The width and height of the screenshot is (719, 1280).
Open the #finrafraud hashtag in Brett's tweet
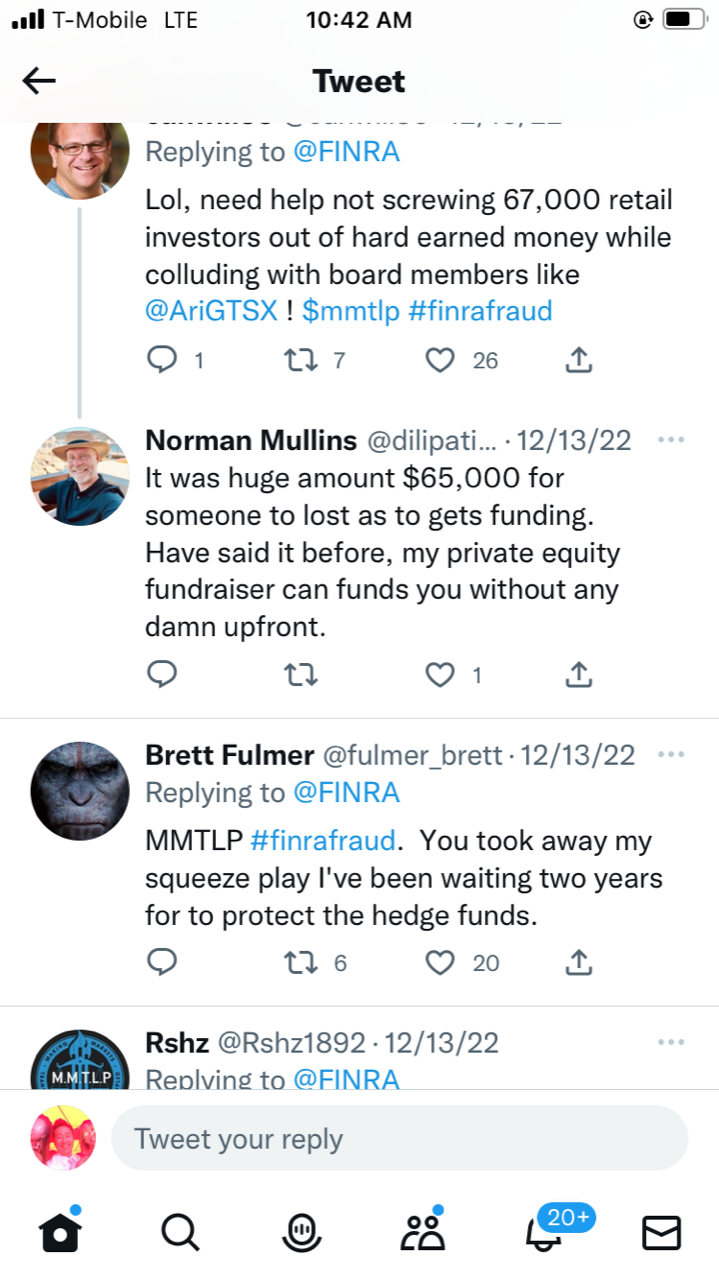(x=322, y=840)
